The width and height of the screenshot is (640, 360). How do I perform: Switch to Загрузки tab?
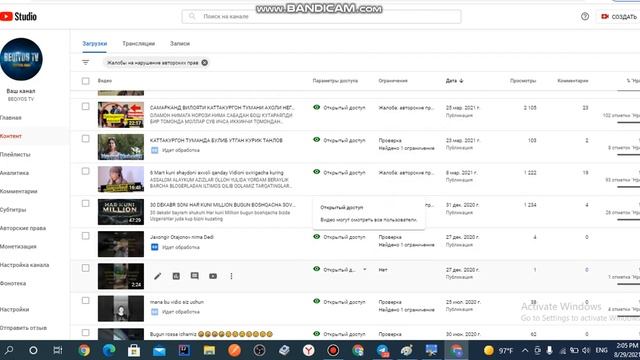point(95,43)
